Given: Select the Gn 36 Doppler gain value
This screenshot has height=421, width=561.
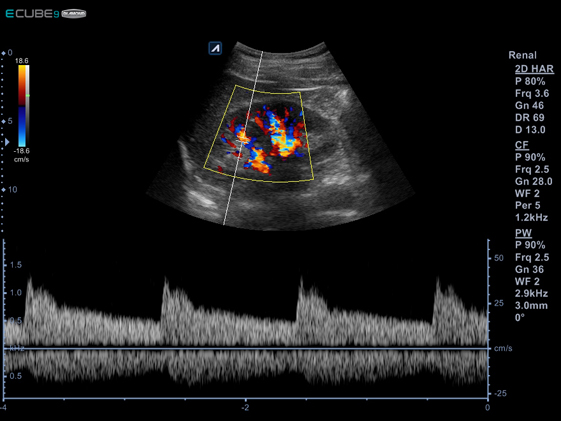Looking at the screenshot, I should pos(529,269).
